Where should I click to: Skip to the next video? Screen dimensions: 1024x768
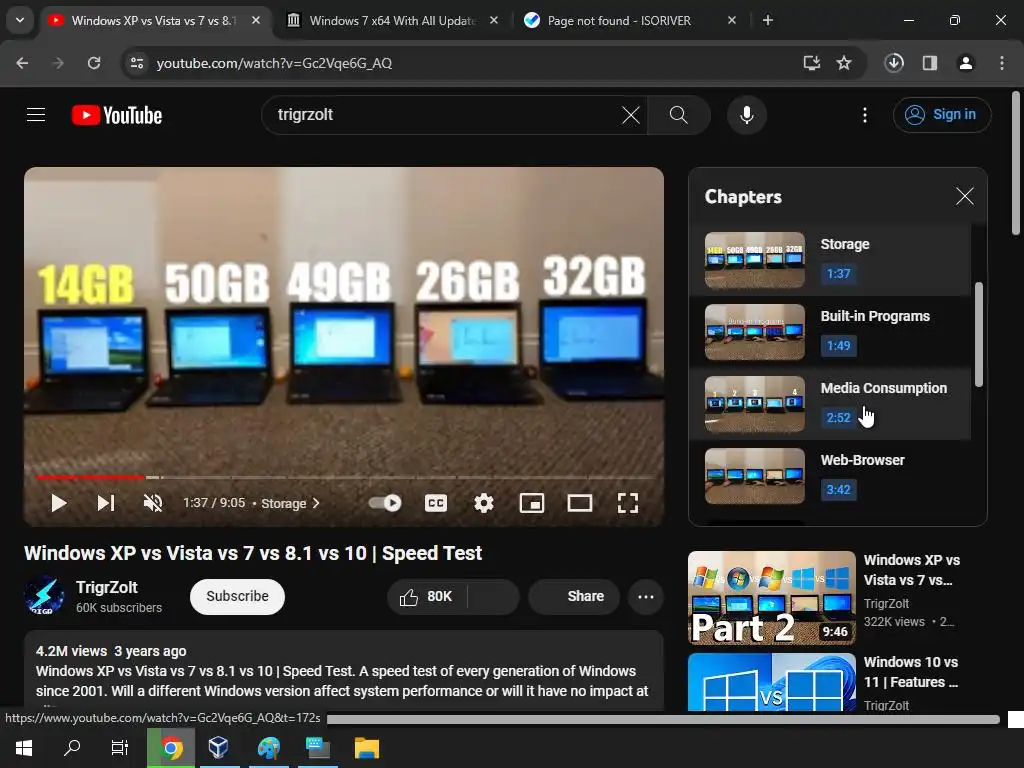point(106,503)
